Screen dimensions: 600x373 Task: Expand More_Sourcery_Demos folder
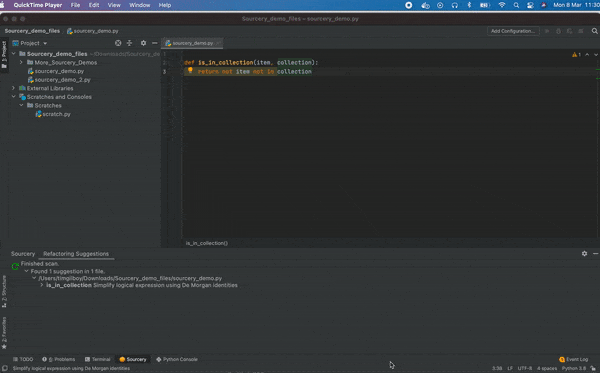21,62
